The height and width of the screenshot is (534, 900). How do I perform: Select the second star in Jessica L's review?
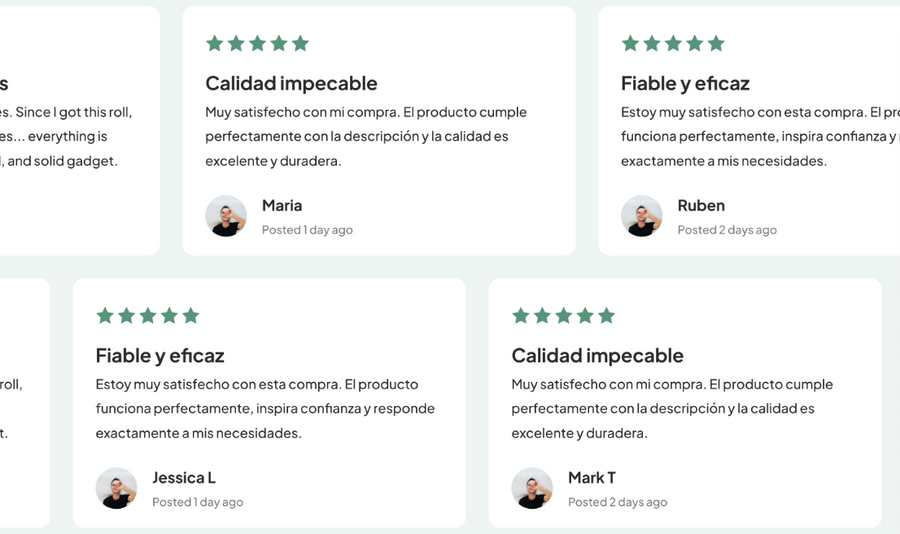126,316
